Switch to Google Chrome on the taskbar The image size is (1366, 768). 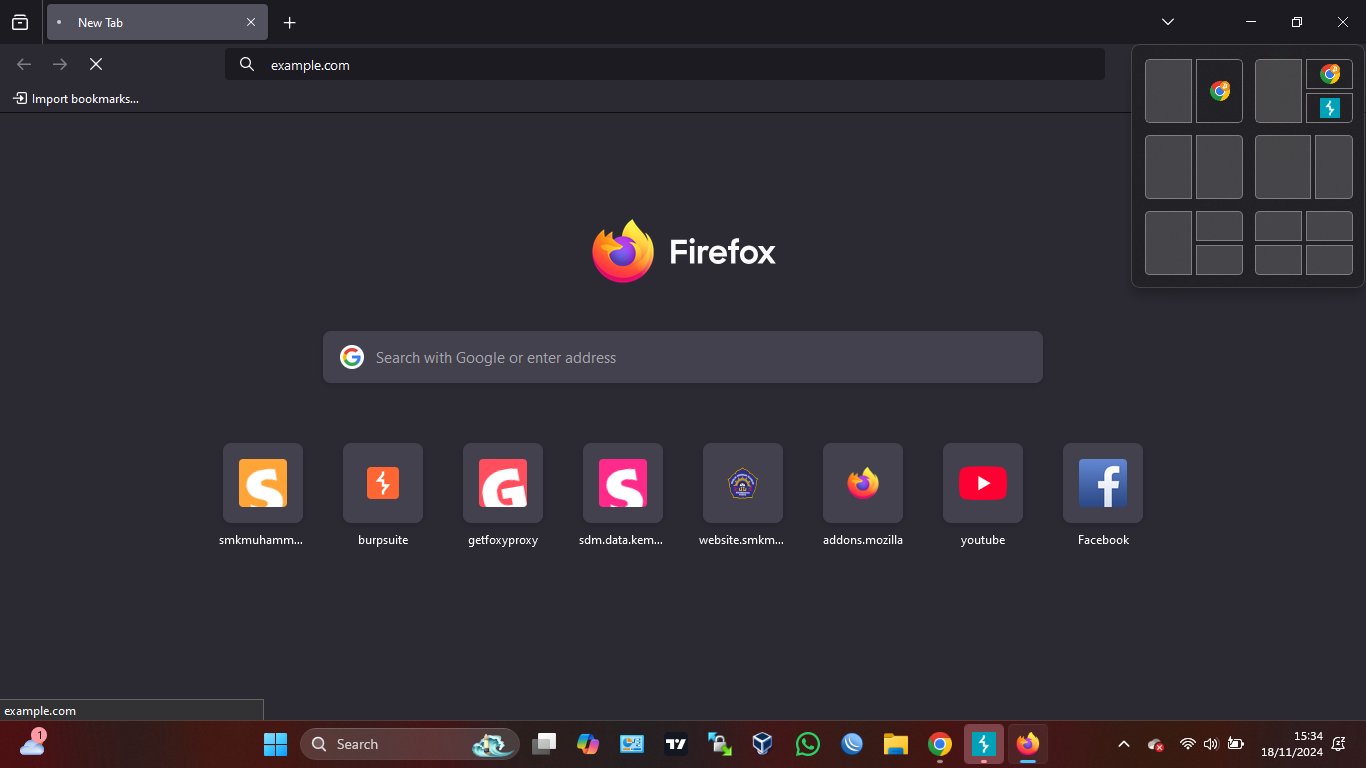[x=939, y=744]
